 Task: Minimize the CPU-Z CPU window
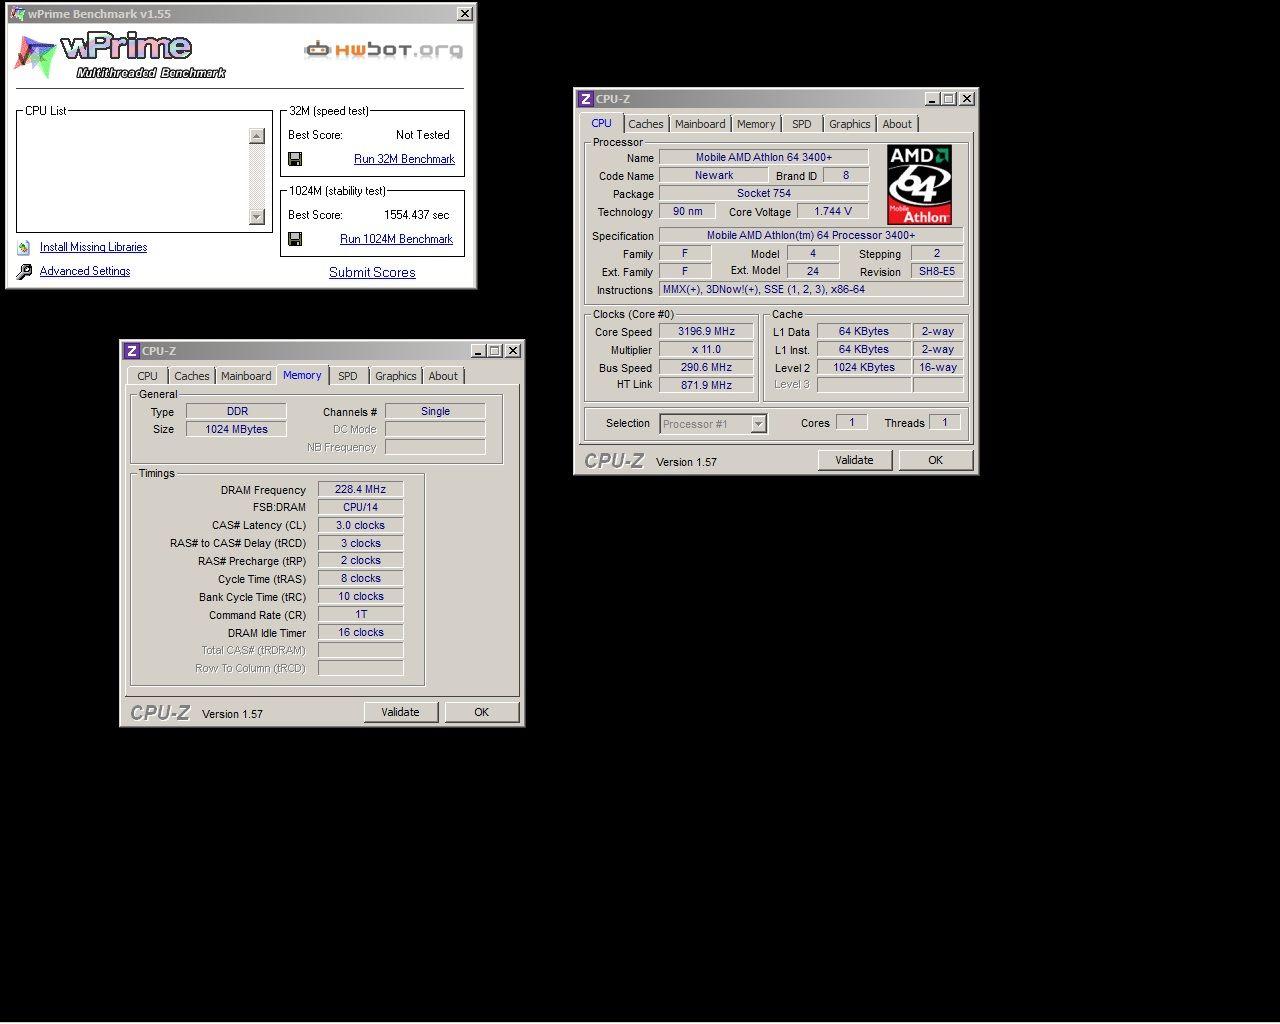932,99
